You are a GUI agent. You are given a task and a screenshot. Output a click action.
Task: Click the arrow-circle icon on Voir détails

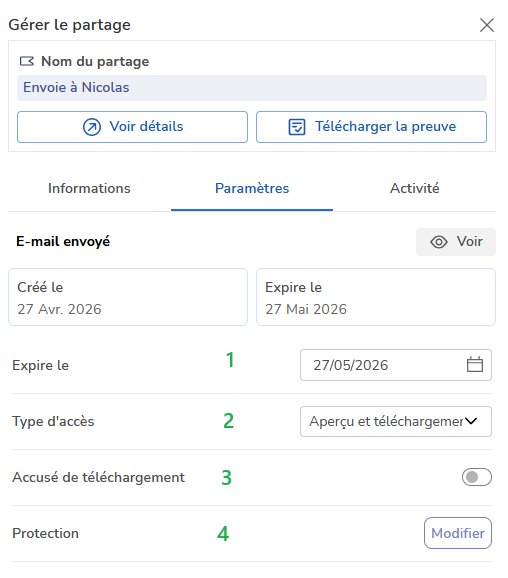click(92, 127)
